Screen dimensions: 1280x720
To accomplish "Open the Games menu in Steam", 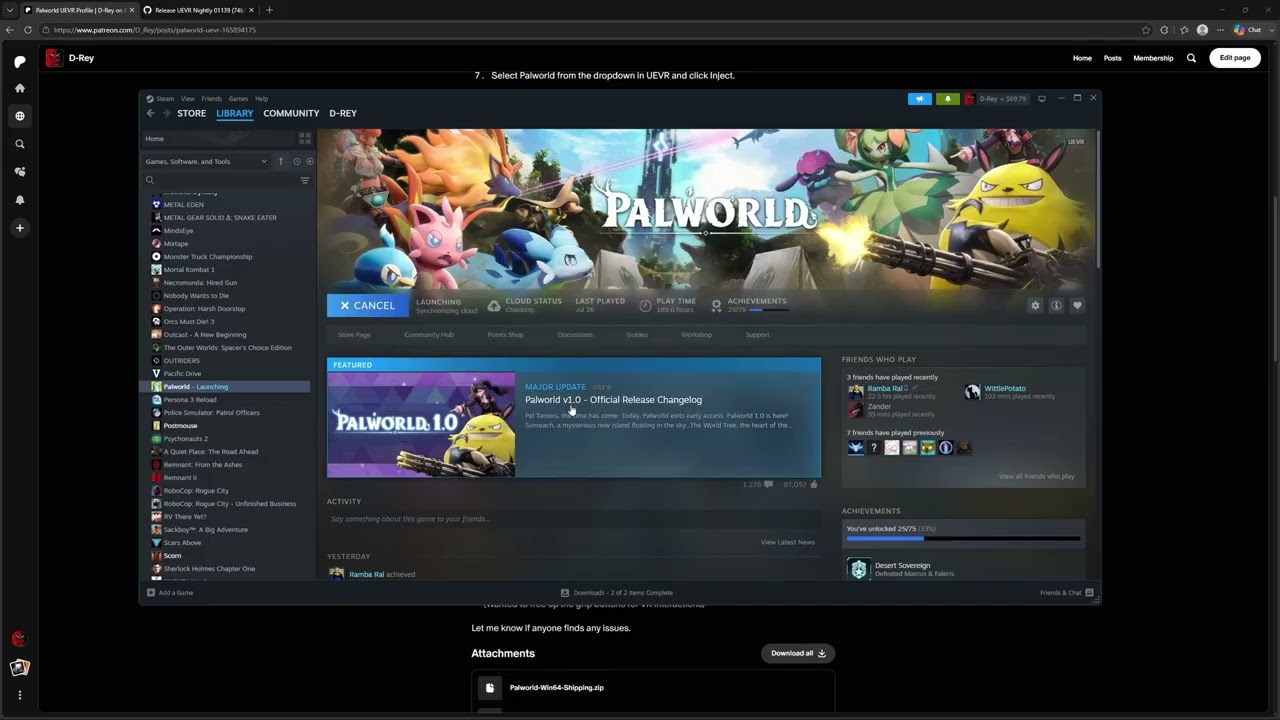I will pos(238,99).
